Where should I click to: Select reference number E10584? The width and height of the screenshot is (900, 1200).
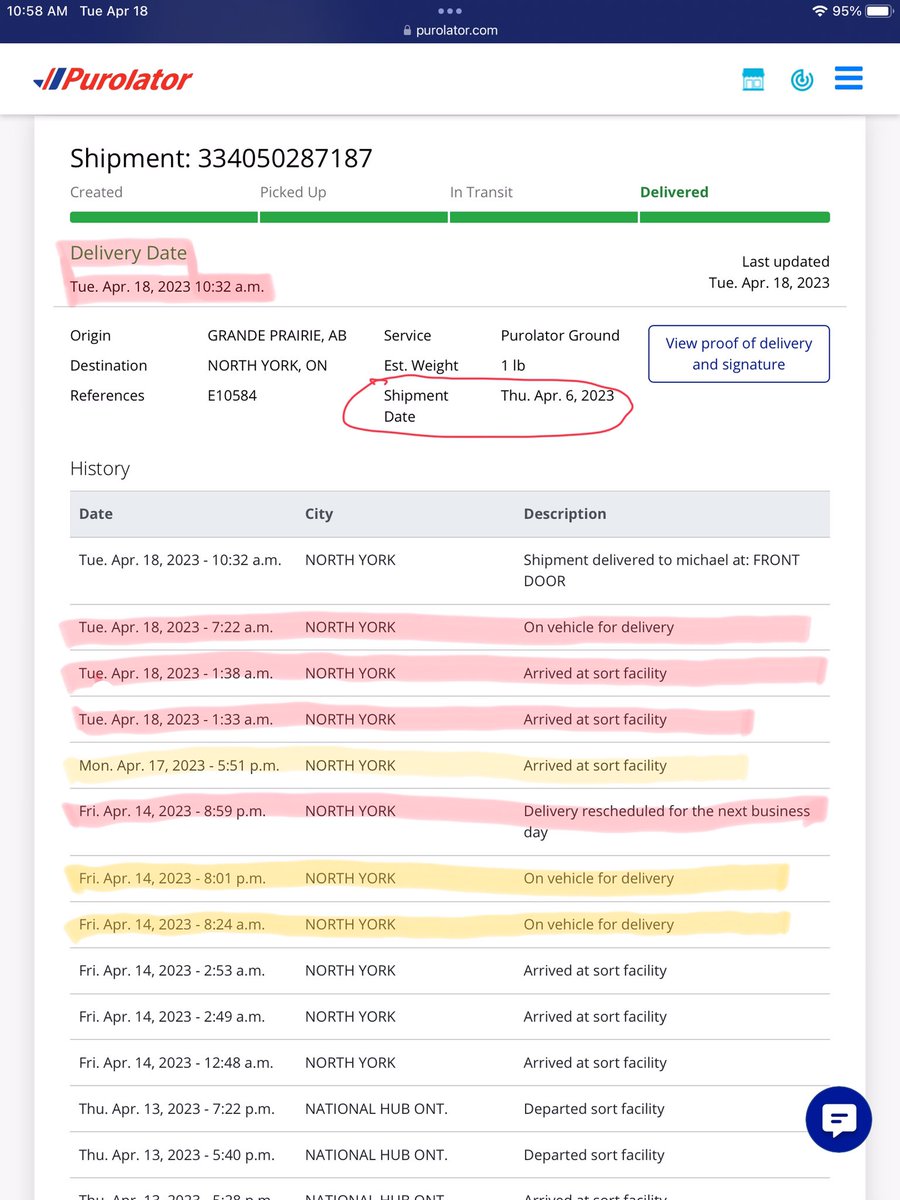coord(232,396)
